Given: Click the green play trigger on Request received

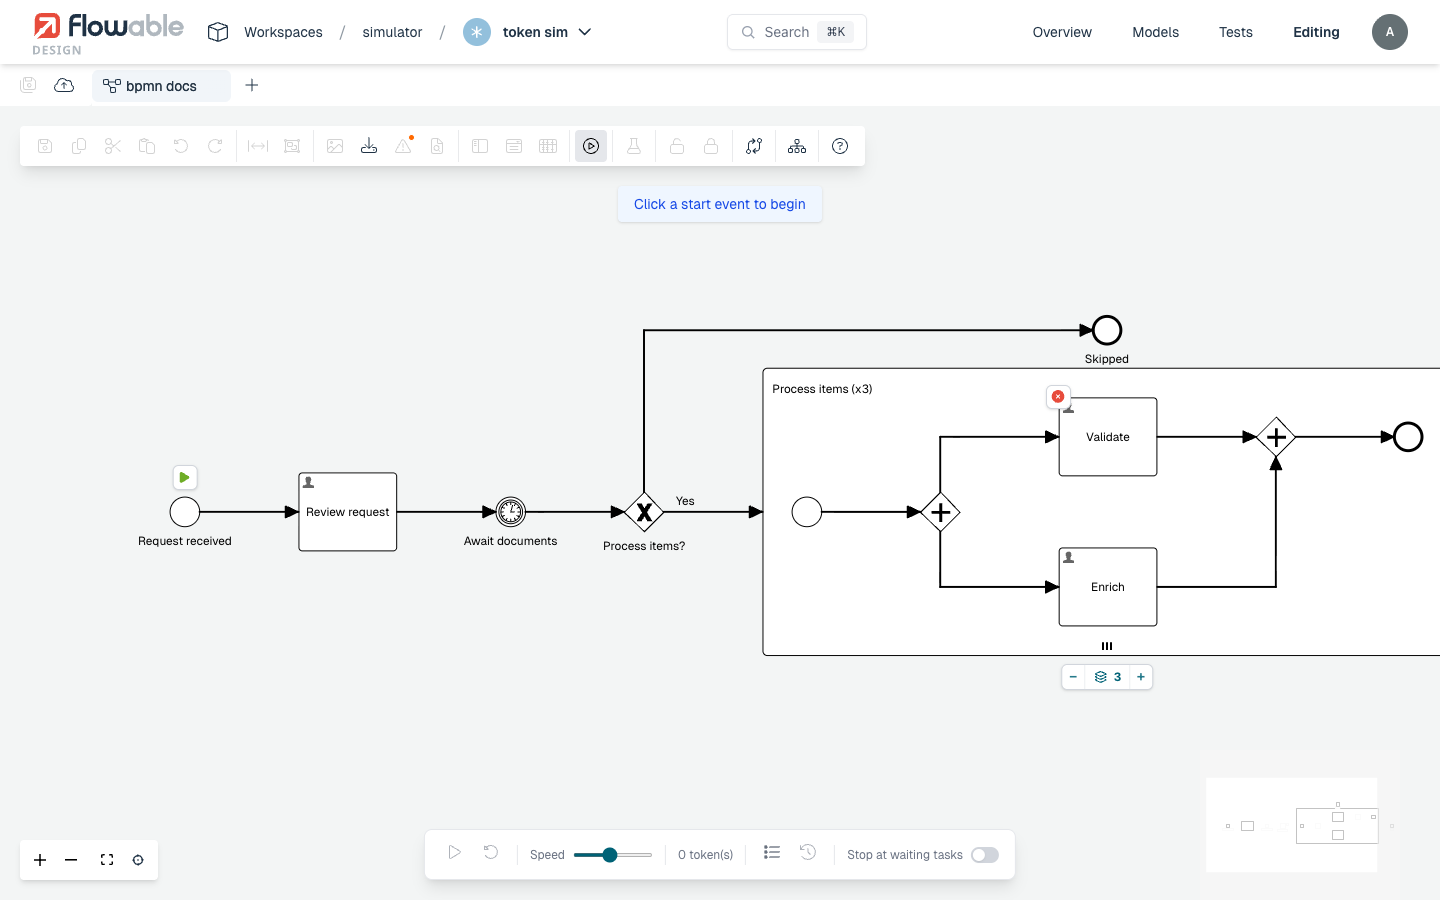Looking at the screenshot, I should [185, 478].
